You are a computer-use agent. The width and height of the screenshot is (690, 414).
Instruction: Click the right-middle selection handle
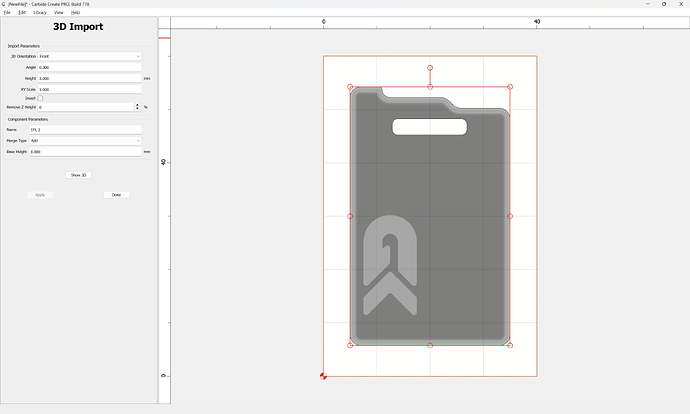pos(510,216)
